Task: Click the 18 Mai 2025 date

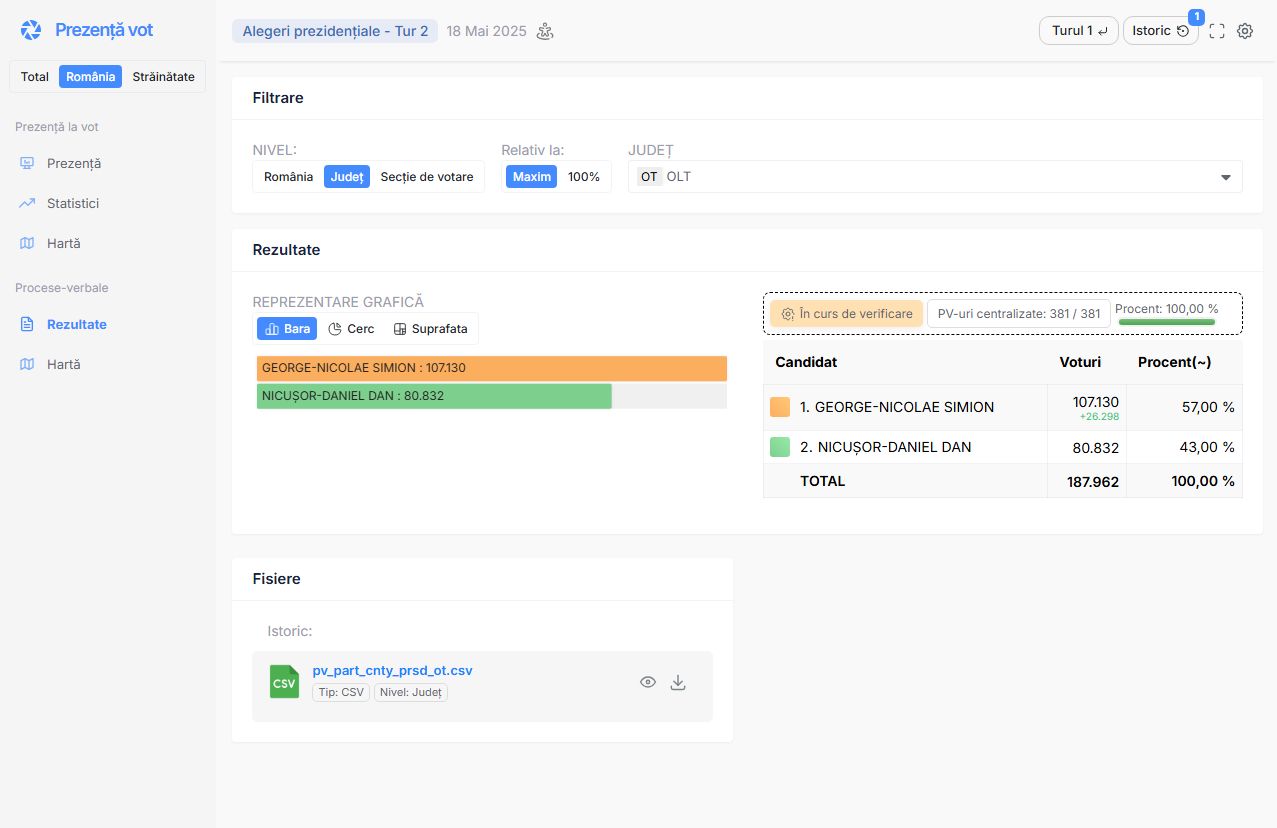Action: point(486,31)
